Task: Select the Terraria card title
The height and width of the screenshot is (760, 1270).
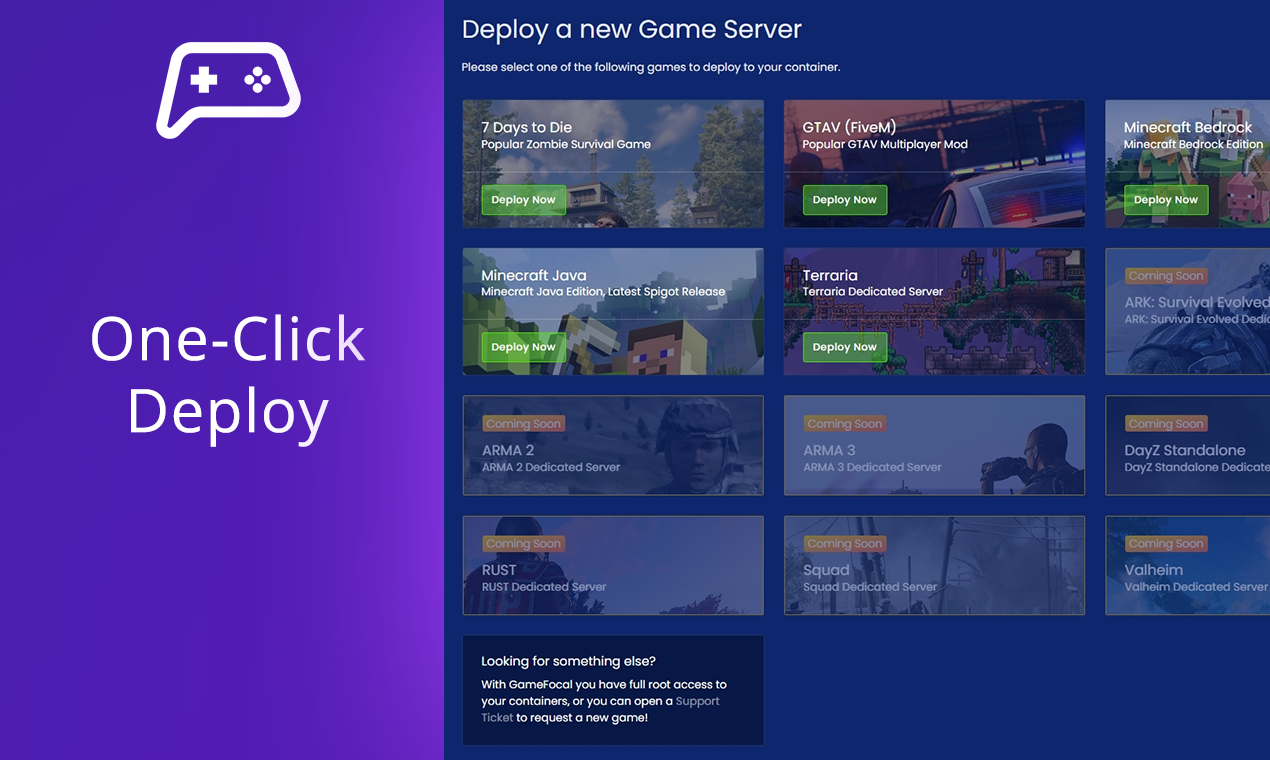Action: [x=830, y=275]
